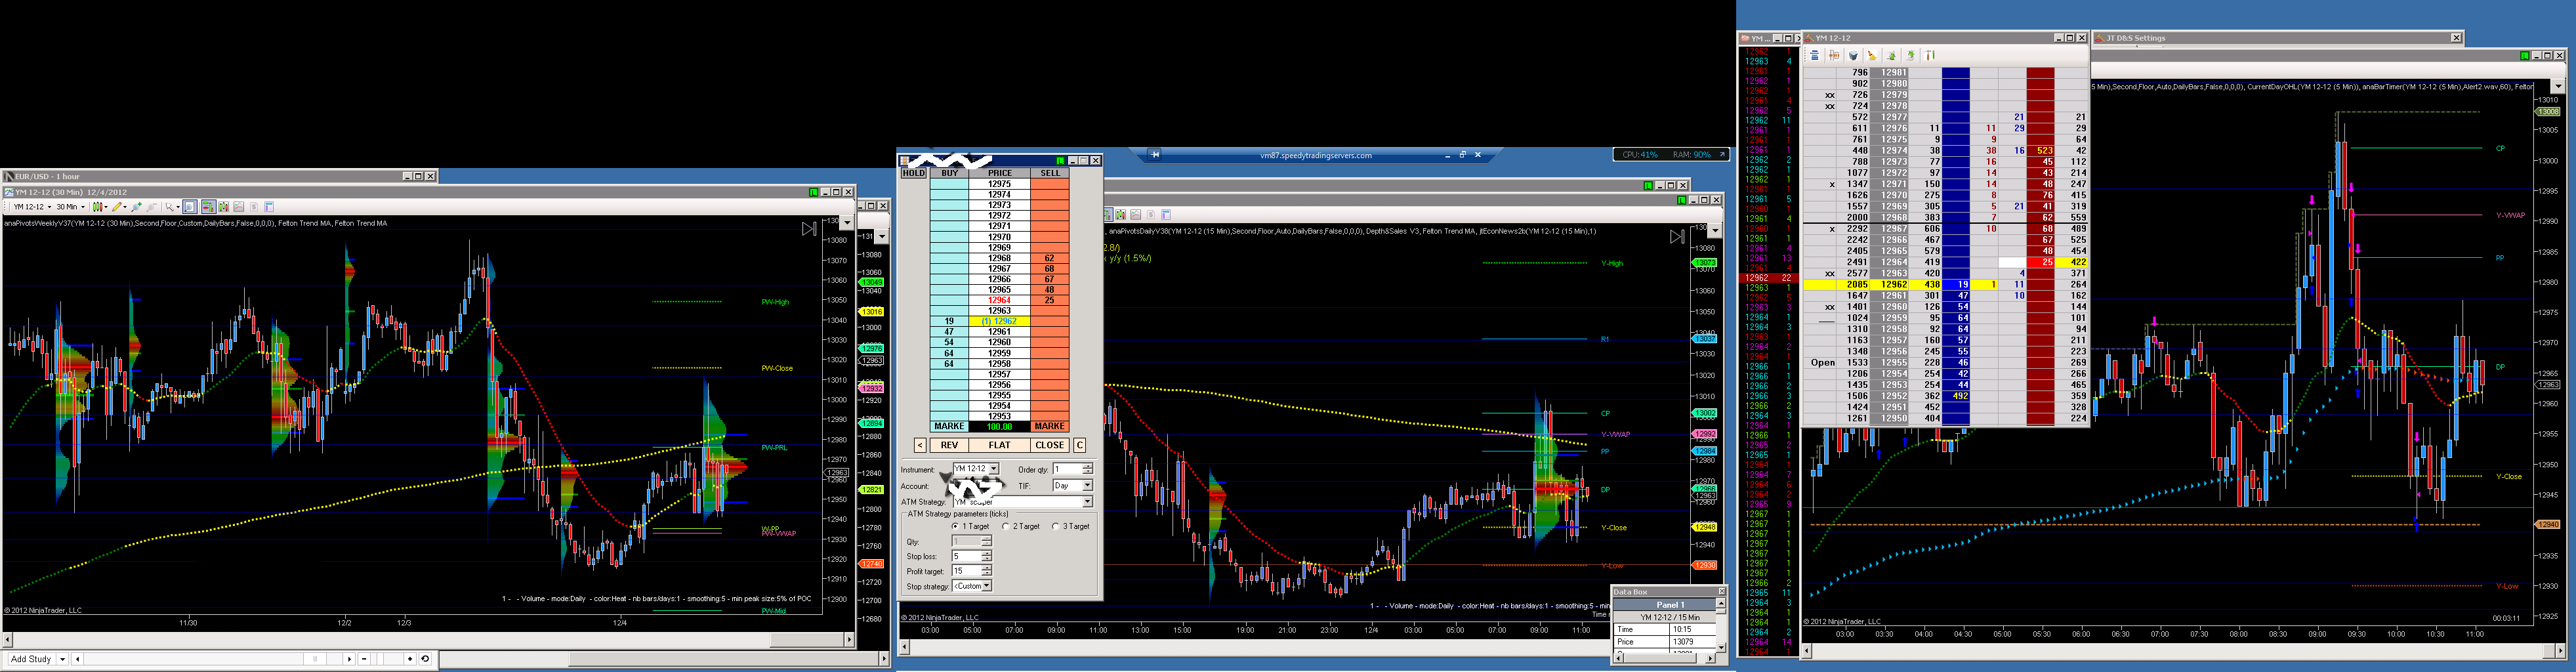This screenshot has width=2576, height=672.
Task: Toggle the chart zoom frame icon in the 30 Min chart toolbar
Action: (190, 207)
